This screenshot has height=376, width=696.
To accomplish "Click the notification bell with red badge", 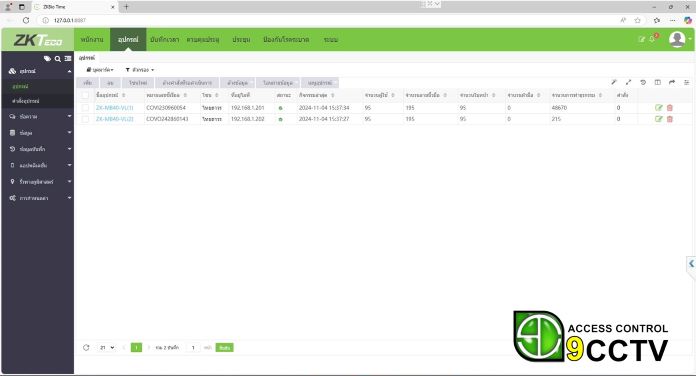I will [x=653, y=39].
